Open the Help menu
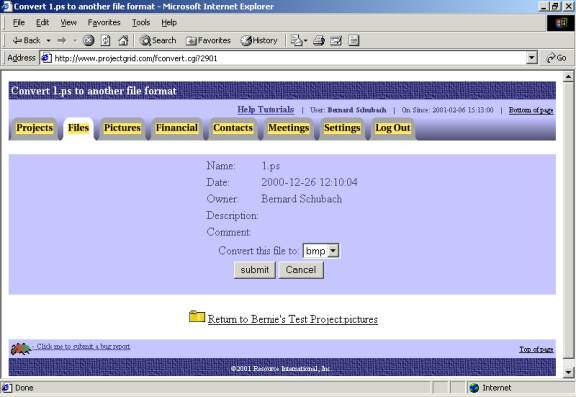 (169, 23)
